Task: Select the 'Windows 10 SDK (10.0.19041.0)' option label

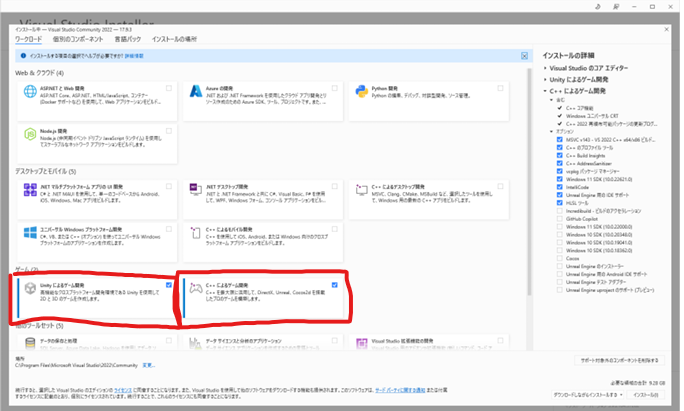Action: click(x=599, y=243)
